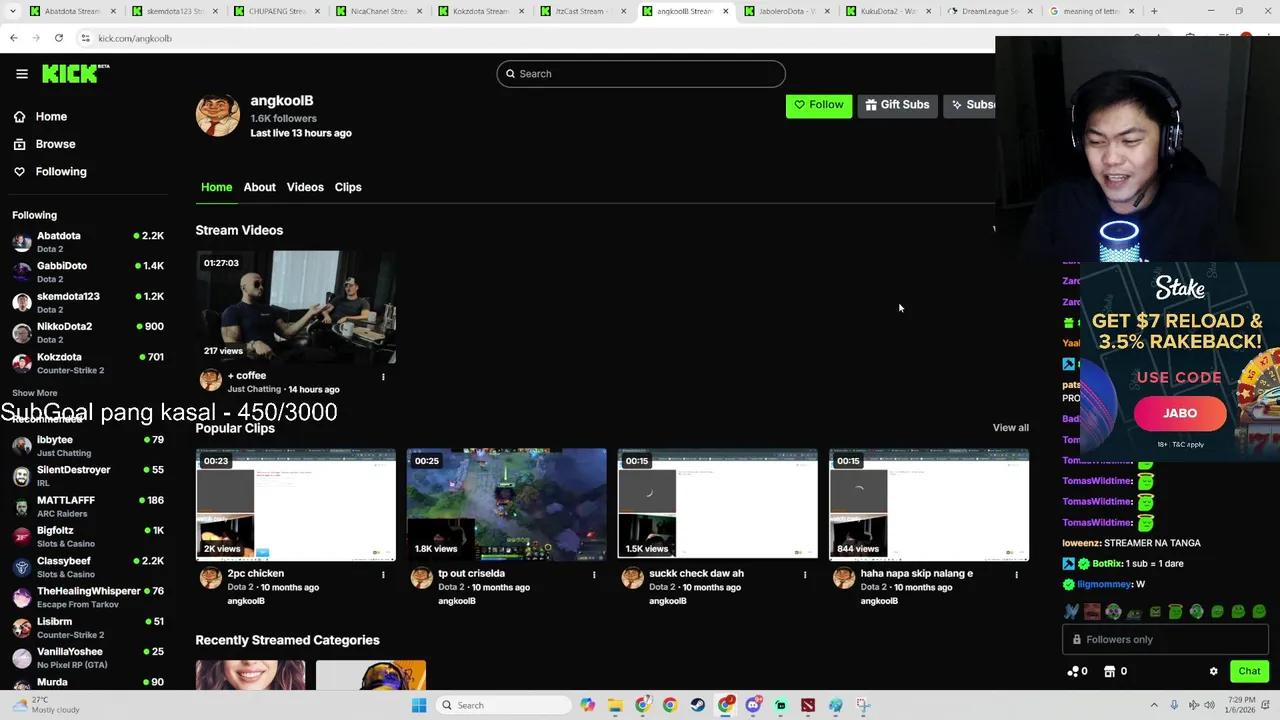Switch to Abatdota browser tab

tap(73, 11)
